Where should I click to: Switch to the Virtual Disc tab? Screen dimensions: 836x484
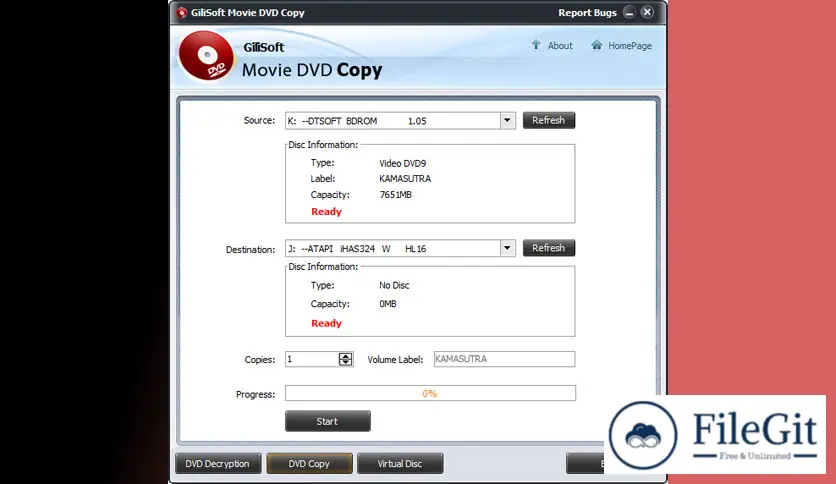400,464
